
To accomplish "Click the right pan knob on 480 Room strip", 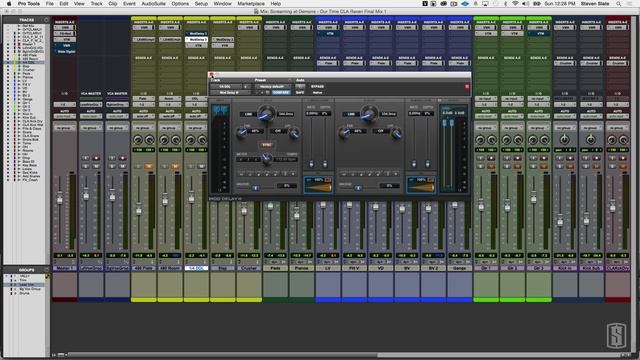I will tap(176, 140).
